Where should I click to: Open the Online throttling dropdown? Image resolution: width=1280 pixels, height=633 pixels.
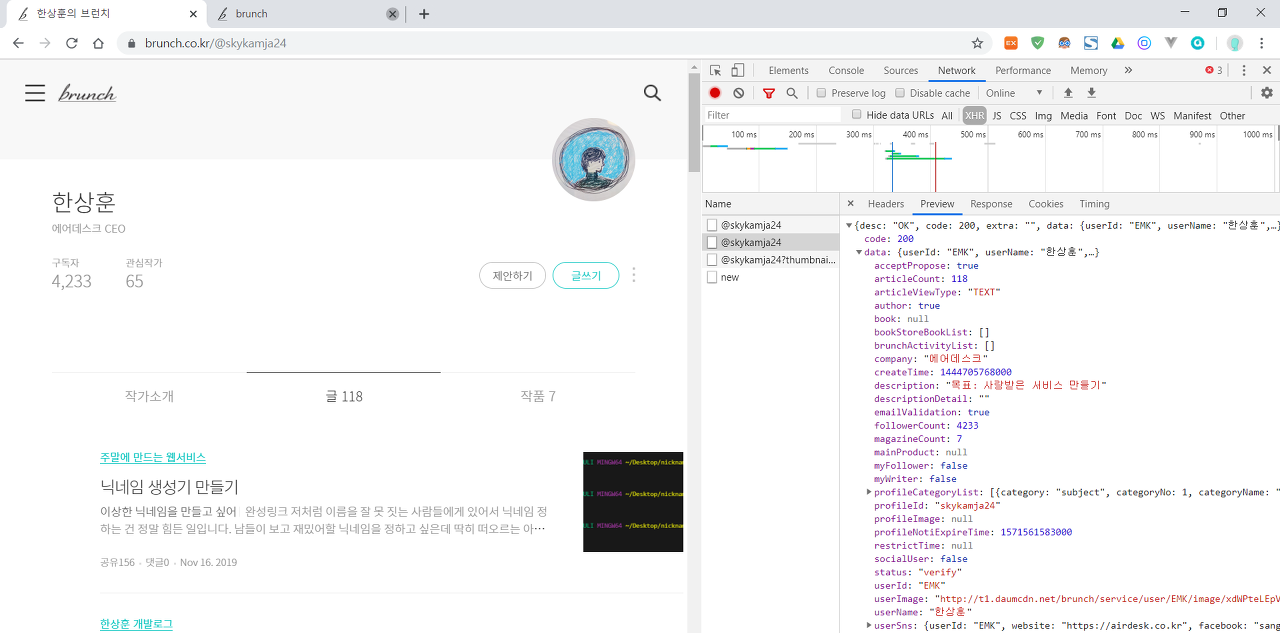coord(1015,93)
